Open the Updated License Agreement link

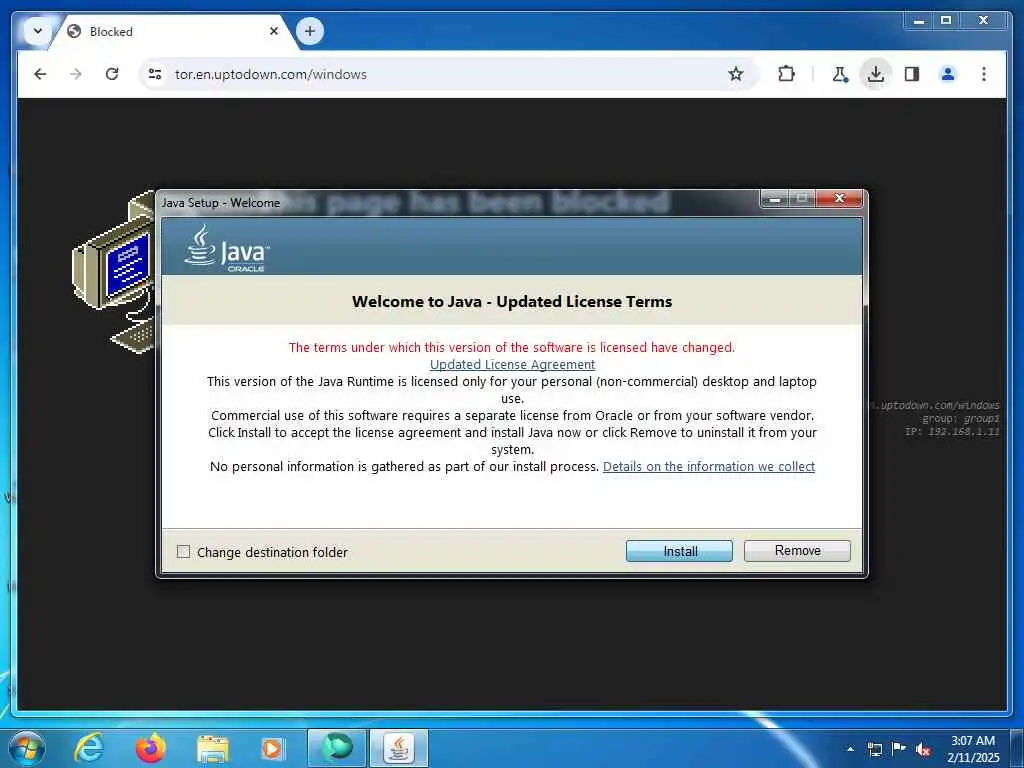[x=513, y=364]
